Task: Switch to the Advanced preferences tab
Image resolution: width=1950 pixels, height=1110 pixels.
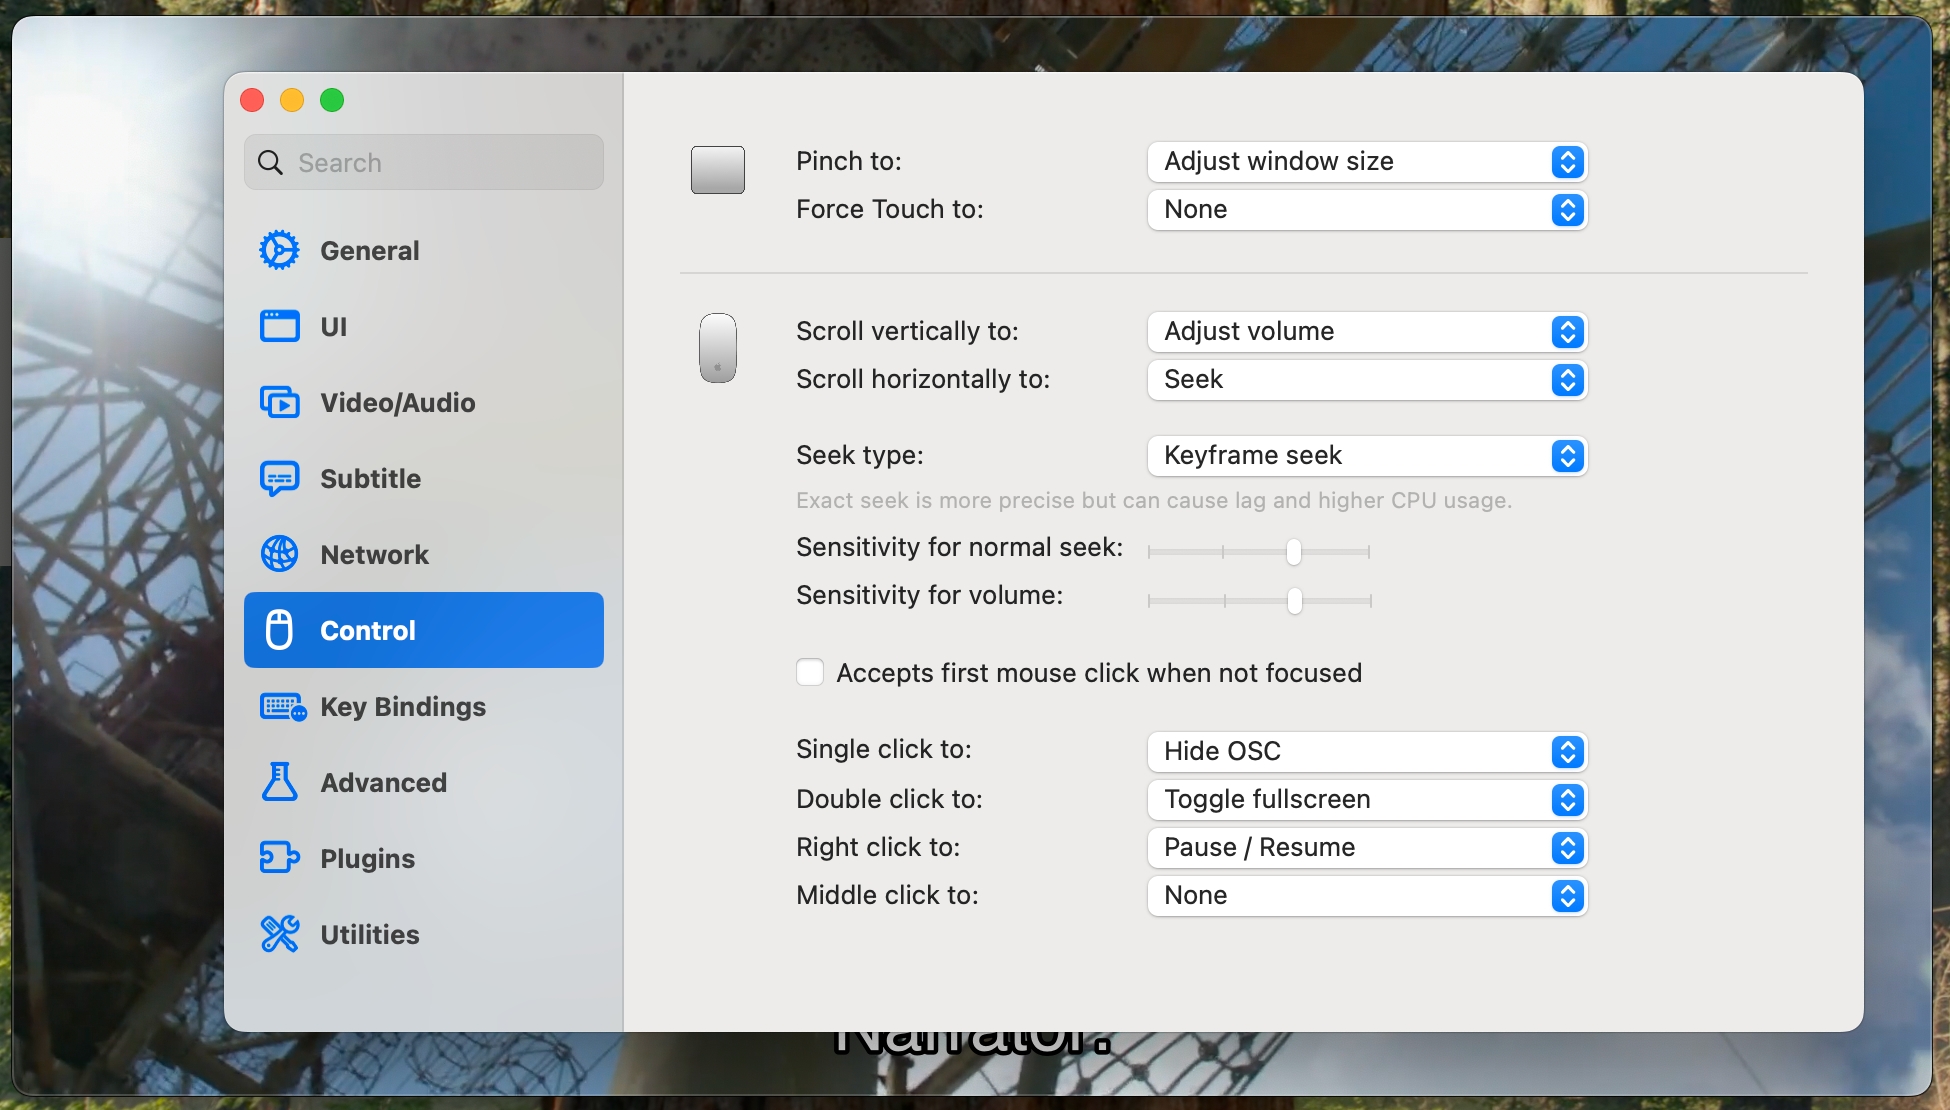Action: coord(424,782)
